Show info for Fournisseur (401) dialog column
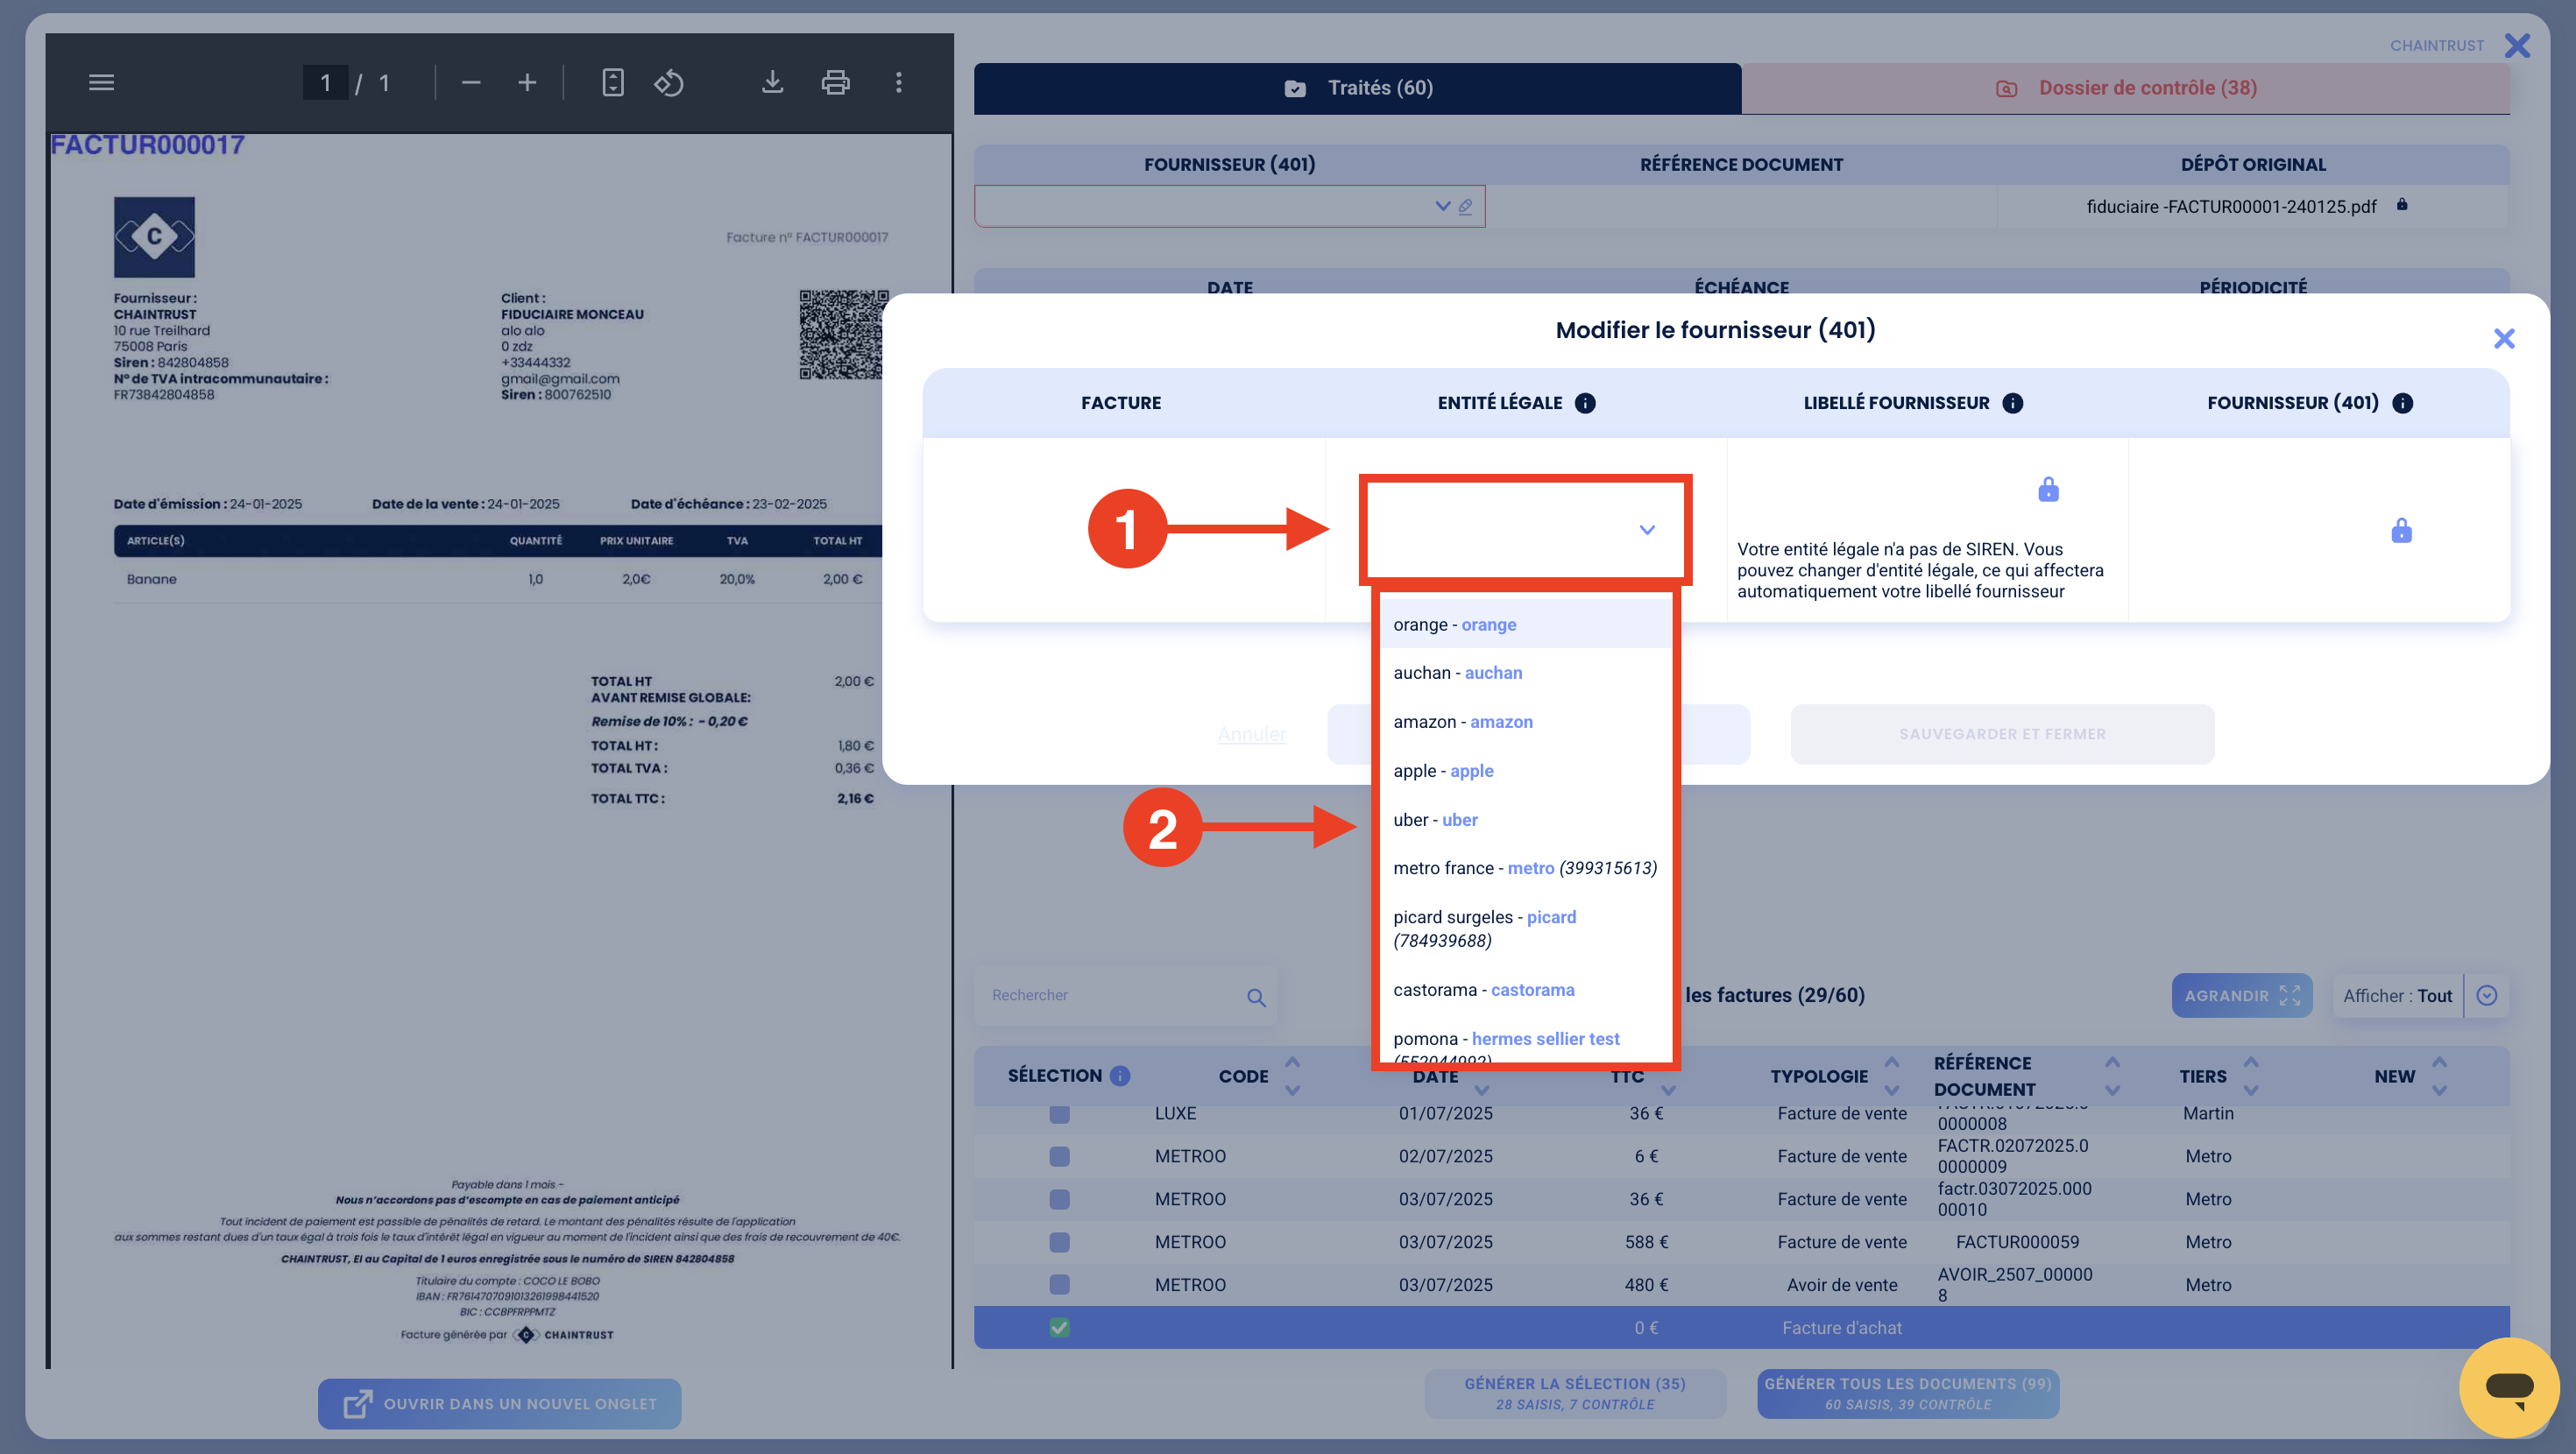This screenshot has width=2576, height=1454. point(2402,403)
